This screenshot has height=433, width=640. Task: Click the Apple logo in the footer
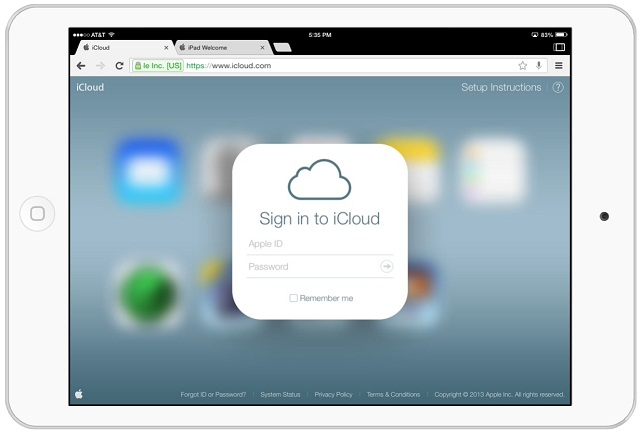pos(79,394)
